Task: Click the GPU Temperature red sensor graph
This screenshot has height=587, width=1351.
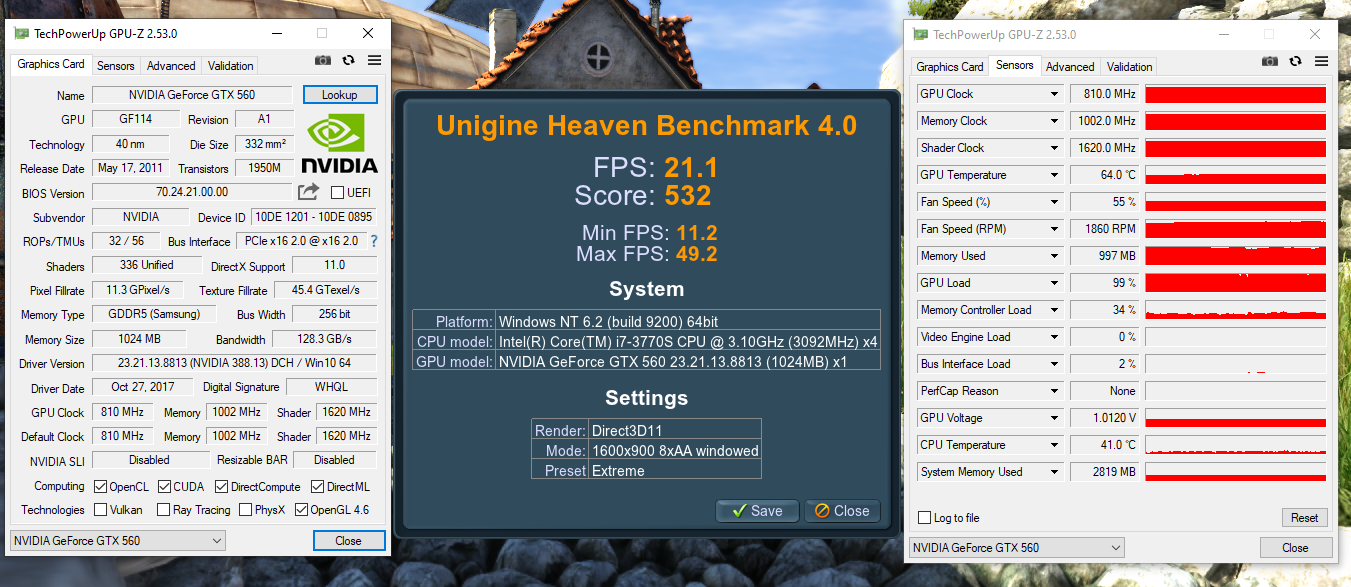Action: pos(1235,175)
